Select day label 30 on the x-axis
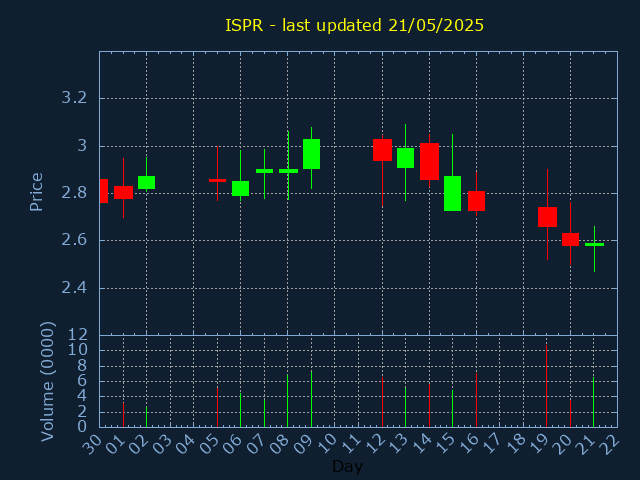Image resolution: width=640 pixels, height=480 pixels. click(93, 444)
